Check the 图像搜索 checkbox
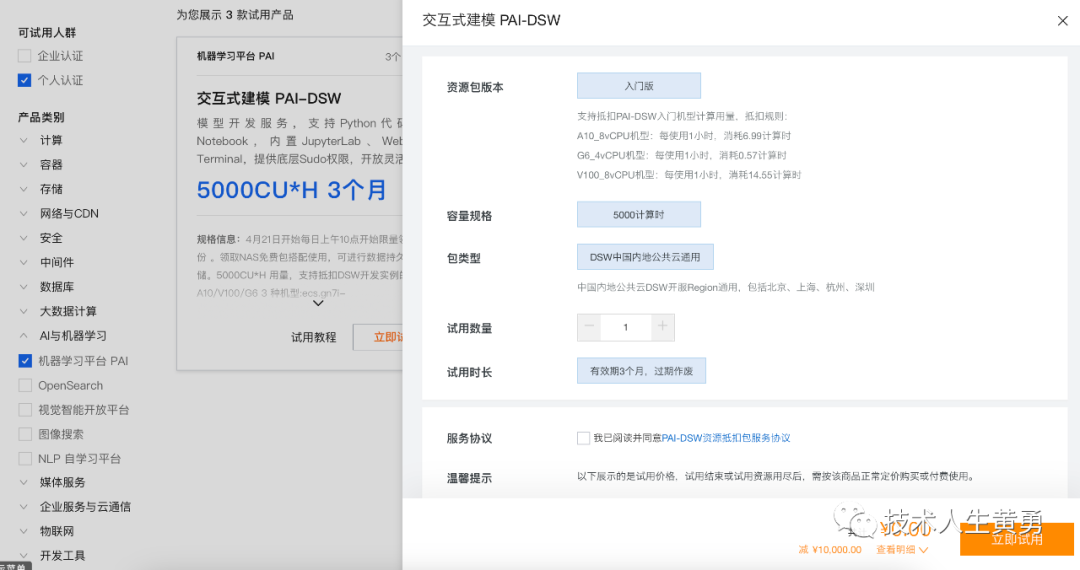Screen dimensions: 1080x570 pos(25,434)
